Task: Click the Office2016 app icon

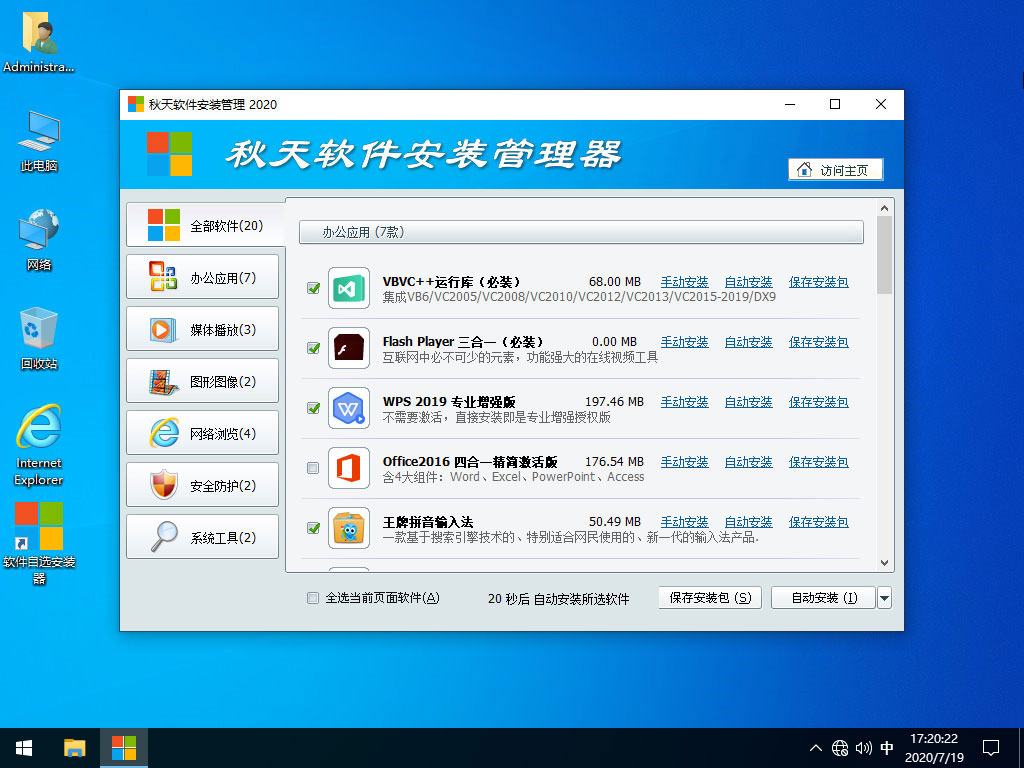Action: (349, 468)
